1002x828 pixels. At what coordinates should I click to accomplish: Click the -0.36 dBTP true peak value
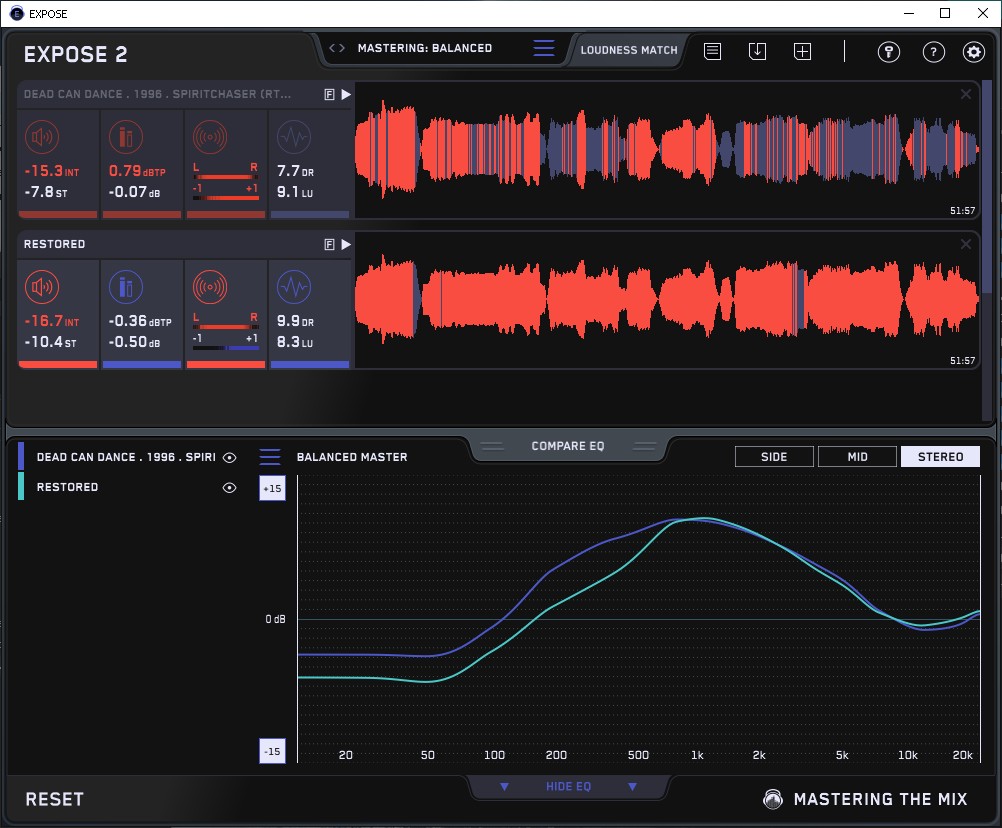click(140, 321)
